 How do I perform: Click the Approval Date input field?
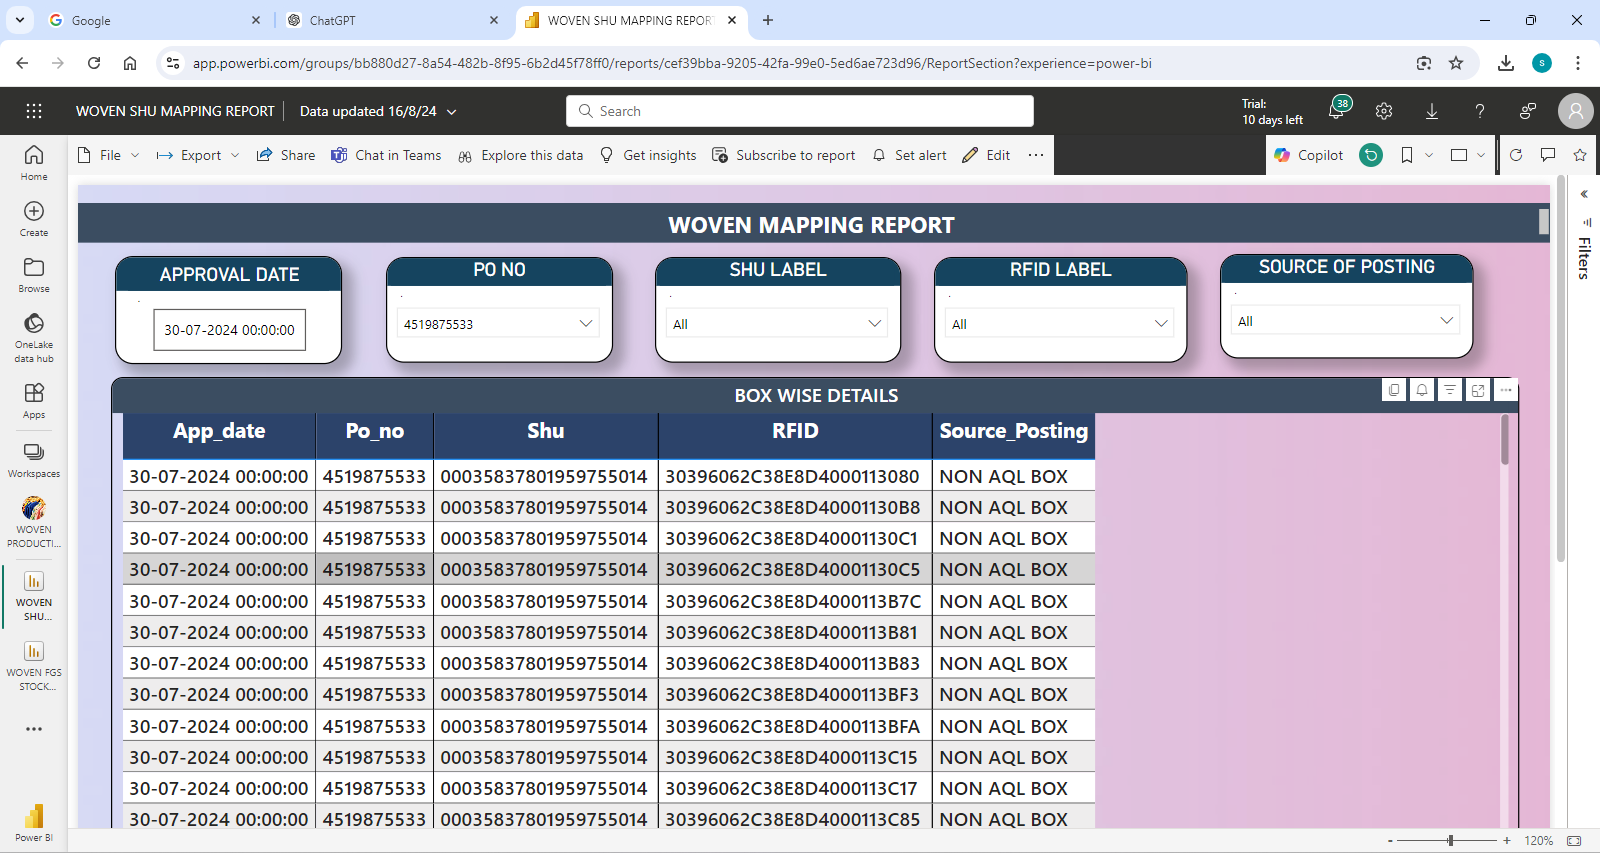pos(229,330)
